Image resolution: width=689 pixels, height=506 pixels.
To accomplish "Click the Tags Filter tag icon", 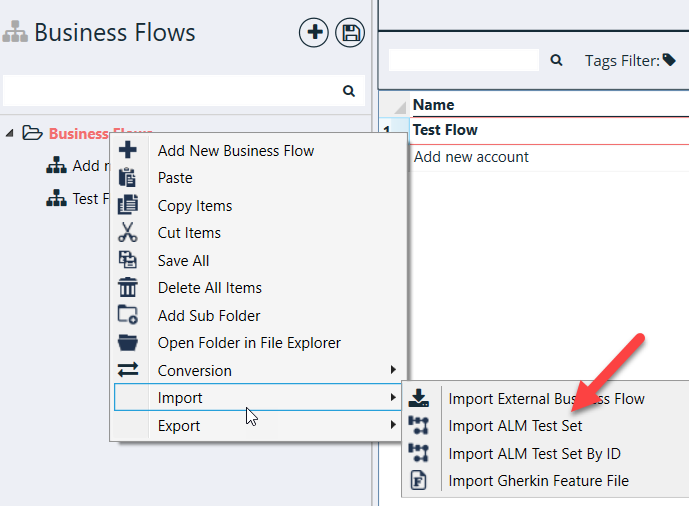I will [669, 61].
